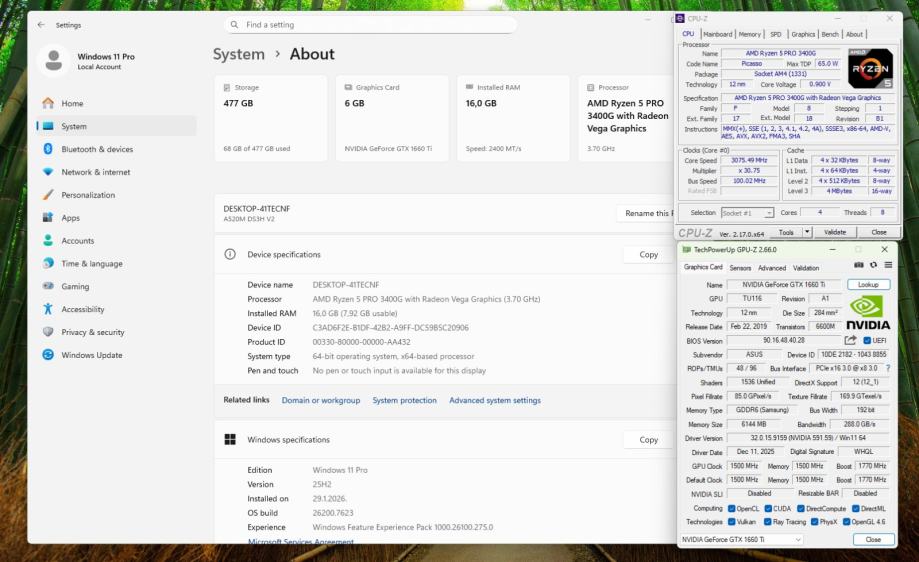The height and width of the screenshot is (562, 919).
Task: Click Bus Interface question mark in GPU-Z
Action: click(x=888, y=368)
